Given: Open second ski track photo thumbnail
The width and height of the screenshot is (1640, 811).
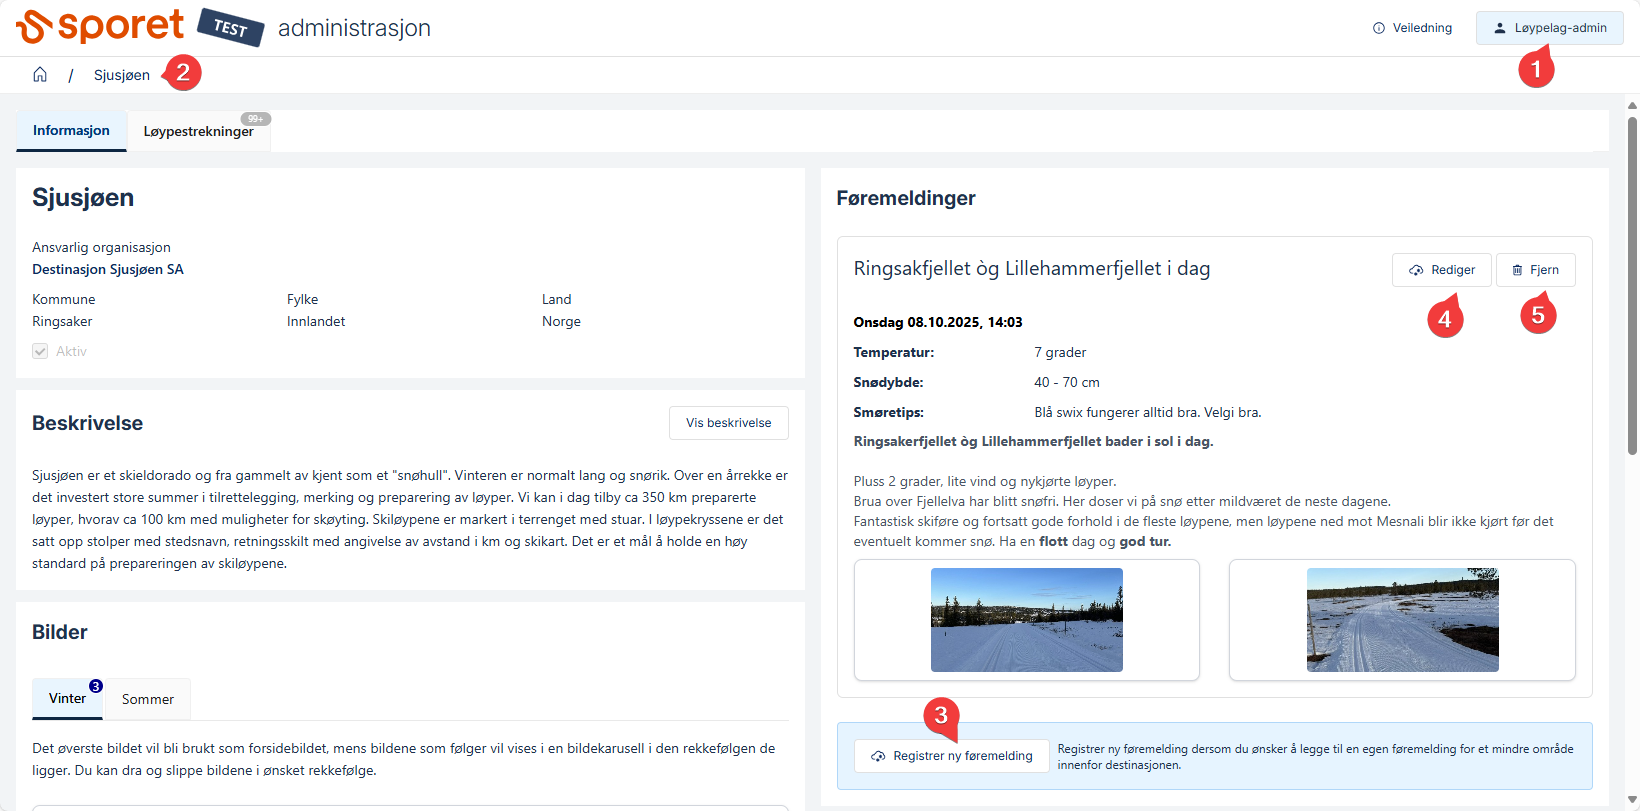Looking at the screenshot, I should (x=1402, y=620).
